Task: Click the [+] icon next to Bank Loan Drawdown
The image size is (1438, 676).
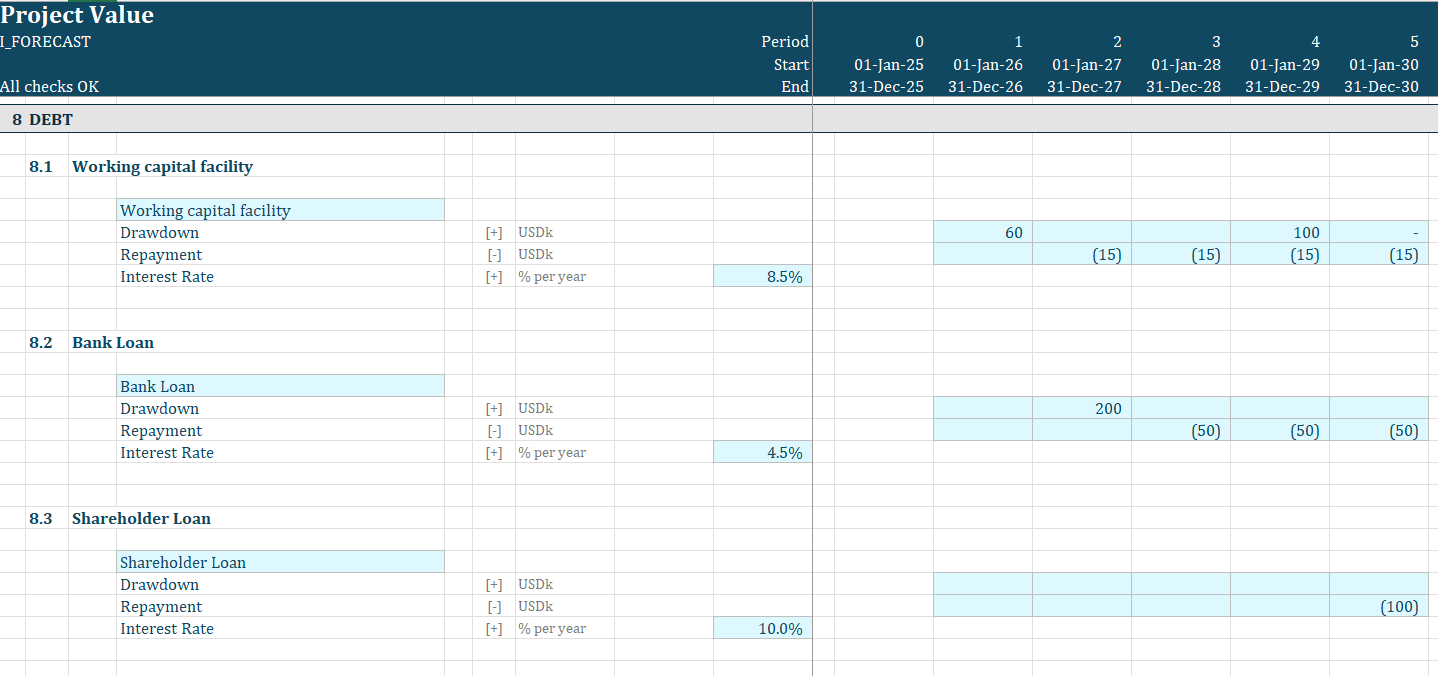Action: coord(493,408)
